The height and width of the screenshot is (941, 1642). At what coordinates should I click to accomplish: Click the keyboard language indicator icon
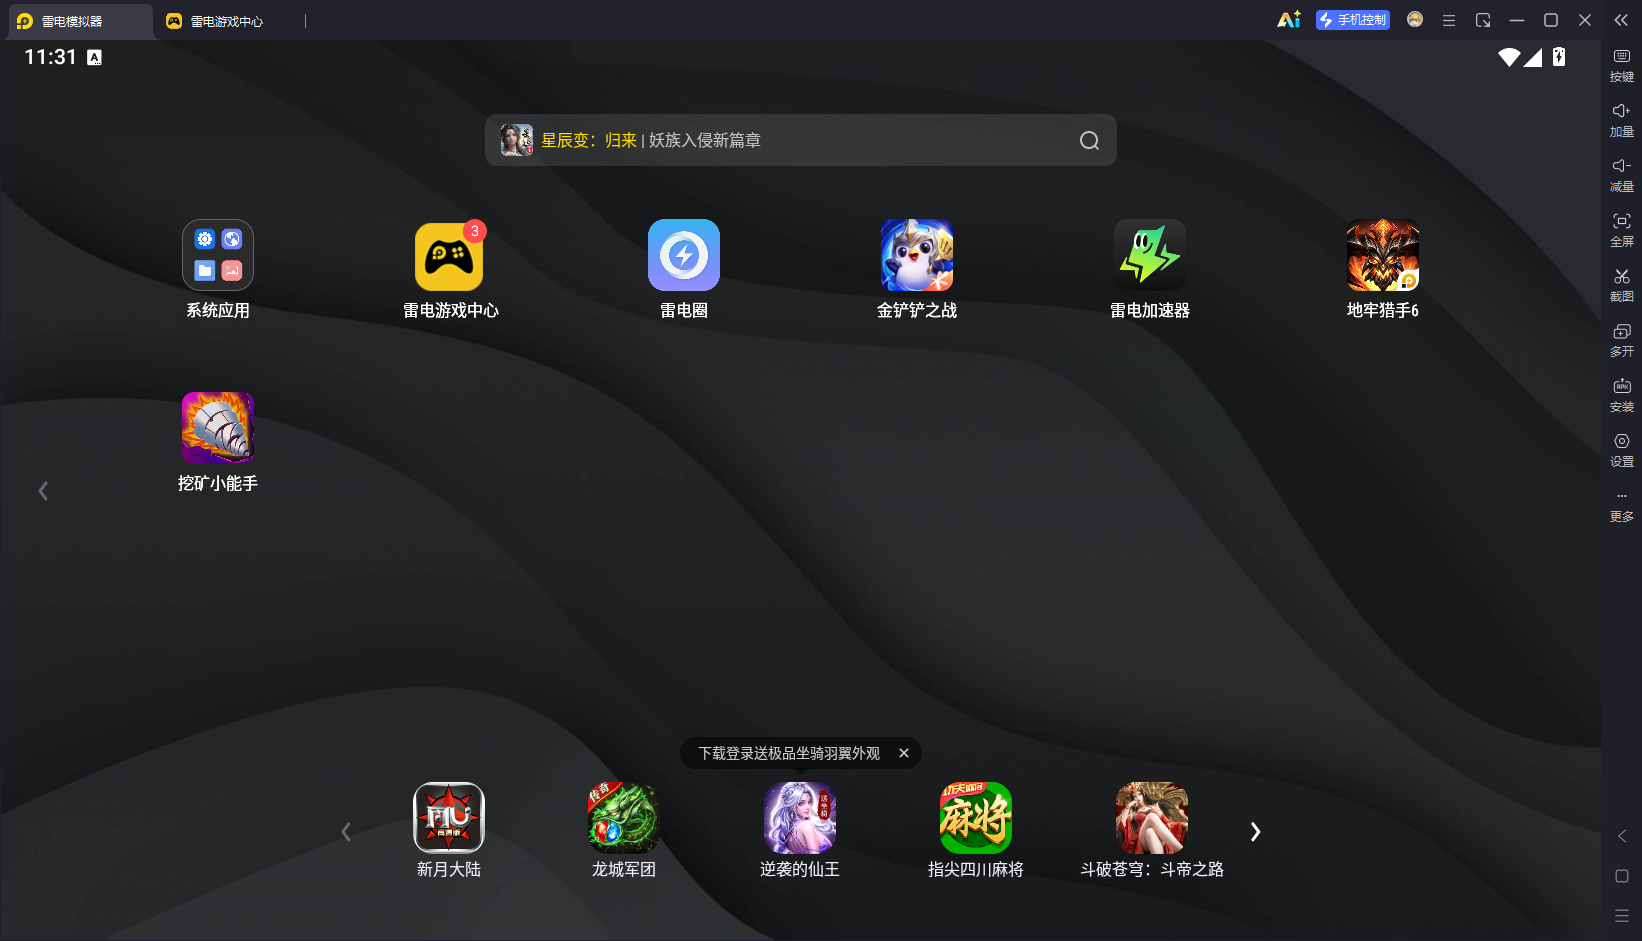(95, 58)
